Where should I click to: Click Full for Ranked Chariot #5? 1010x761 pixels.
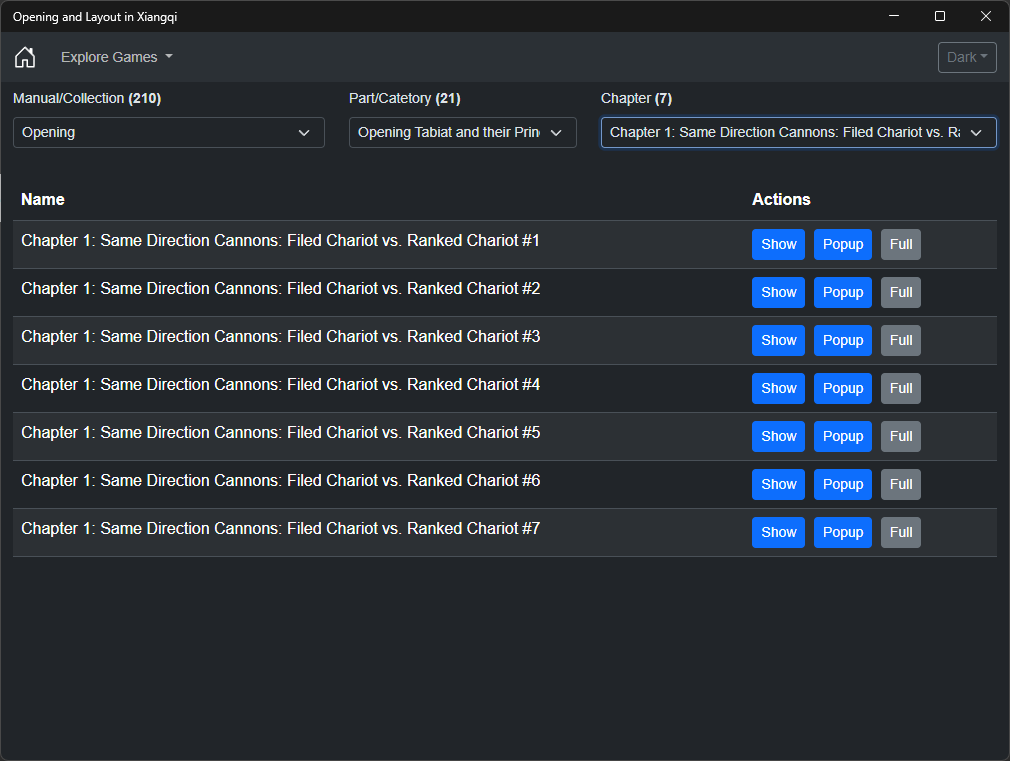click(900, 436)
